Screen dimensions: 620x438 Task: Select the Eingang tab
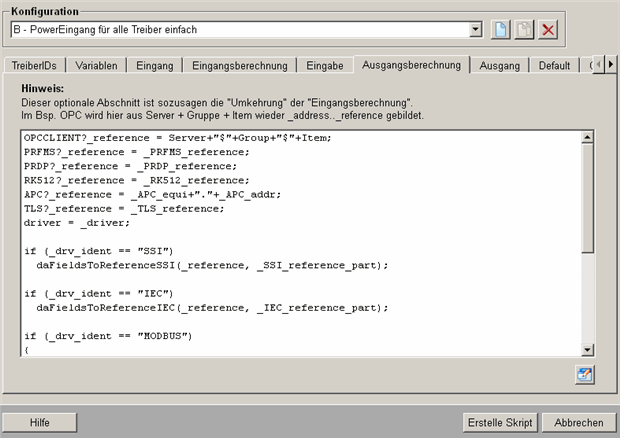pos(155,66)
